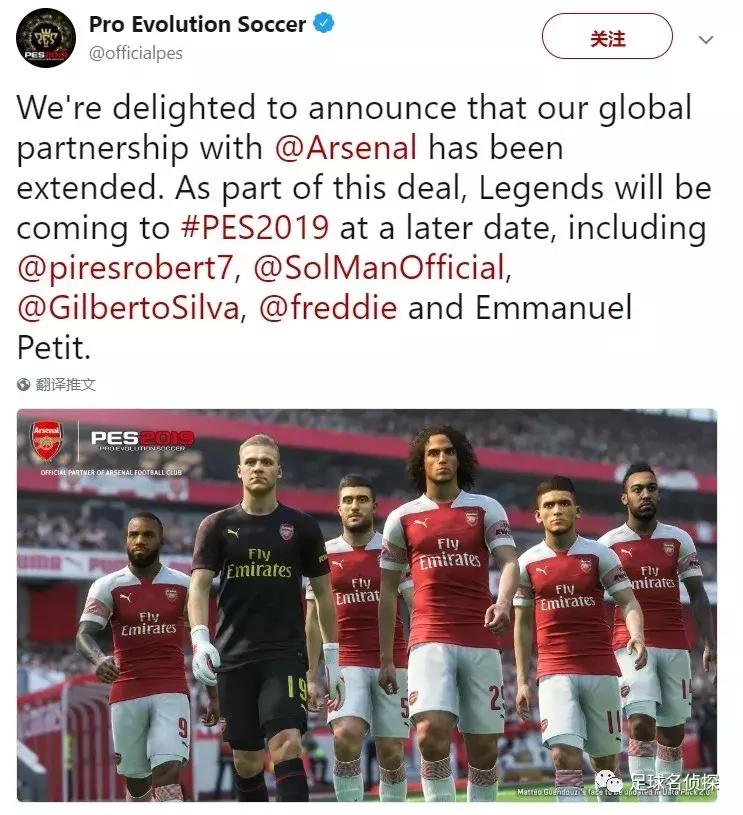Open the #PES2019 hashtag
The height and width of the screenshot is (815, 743).
255,228
